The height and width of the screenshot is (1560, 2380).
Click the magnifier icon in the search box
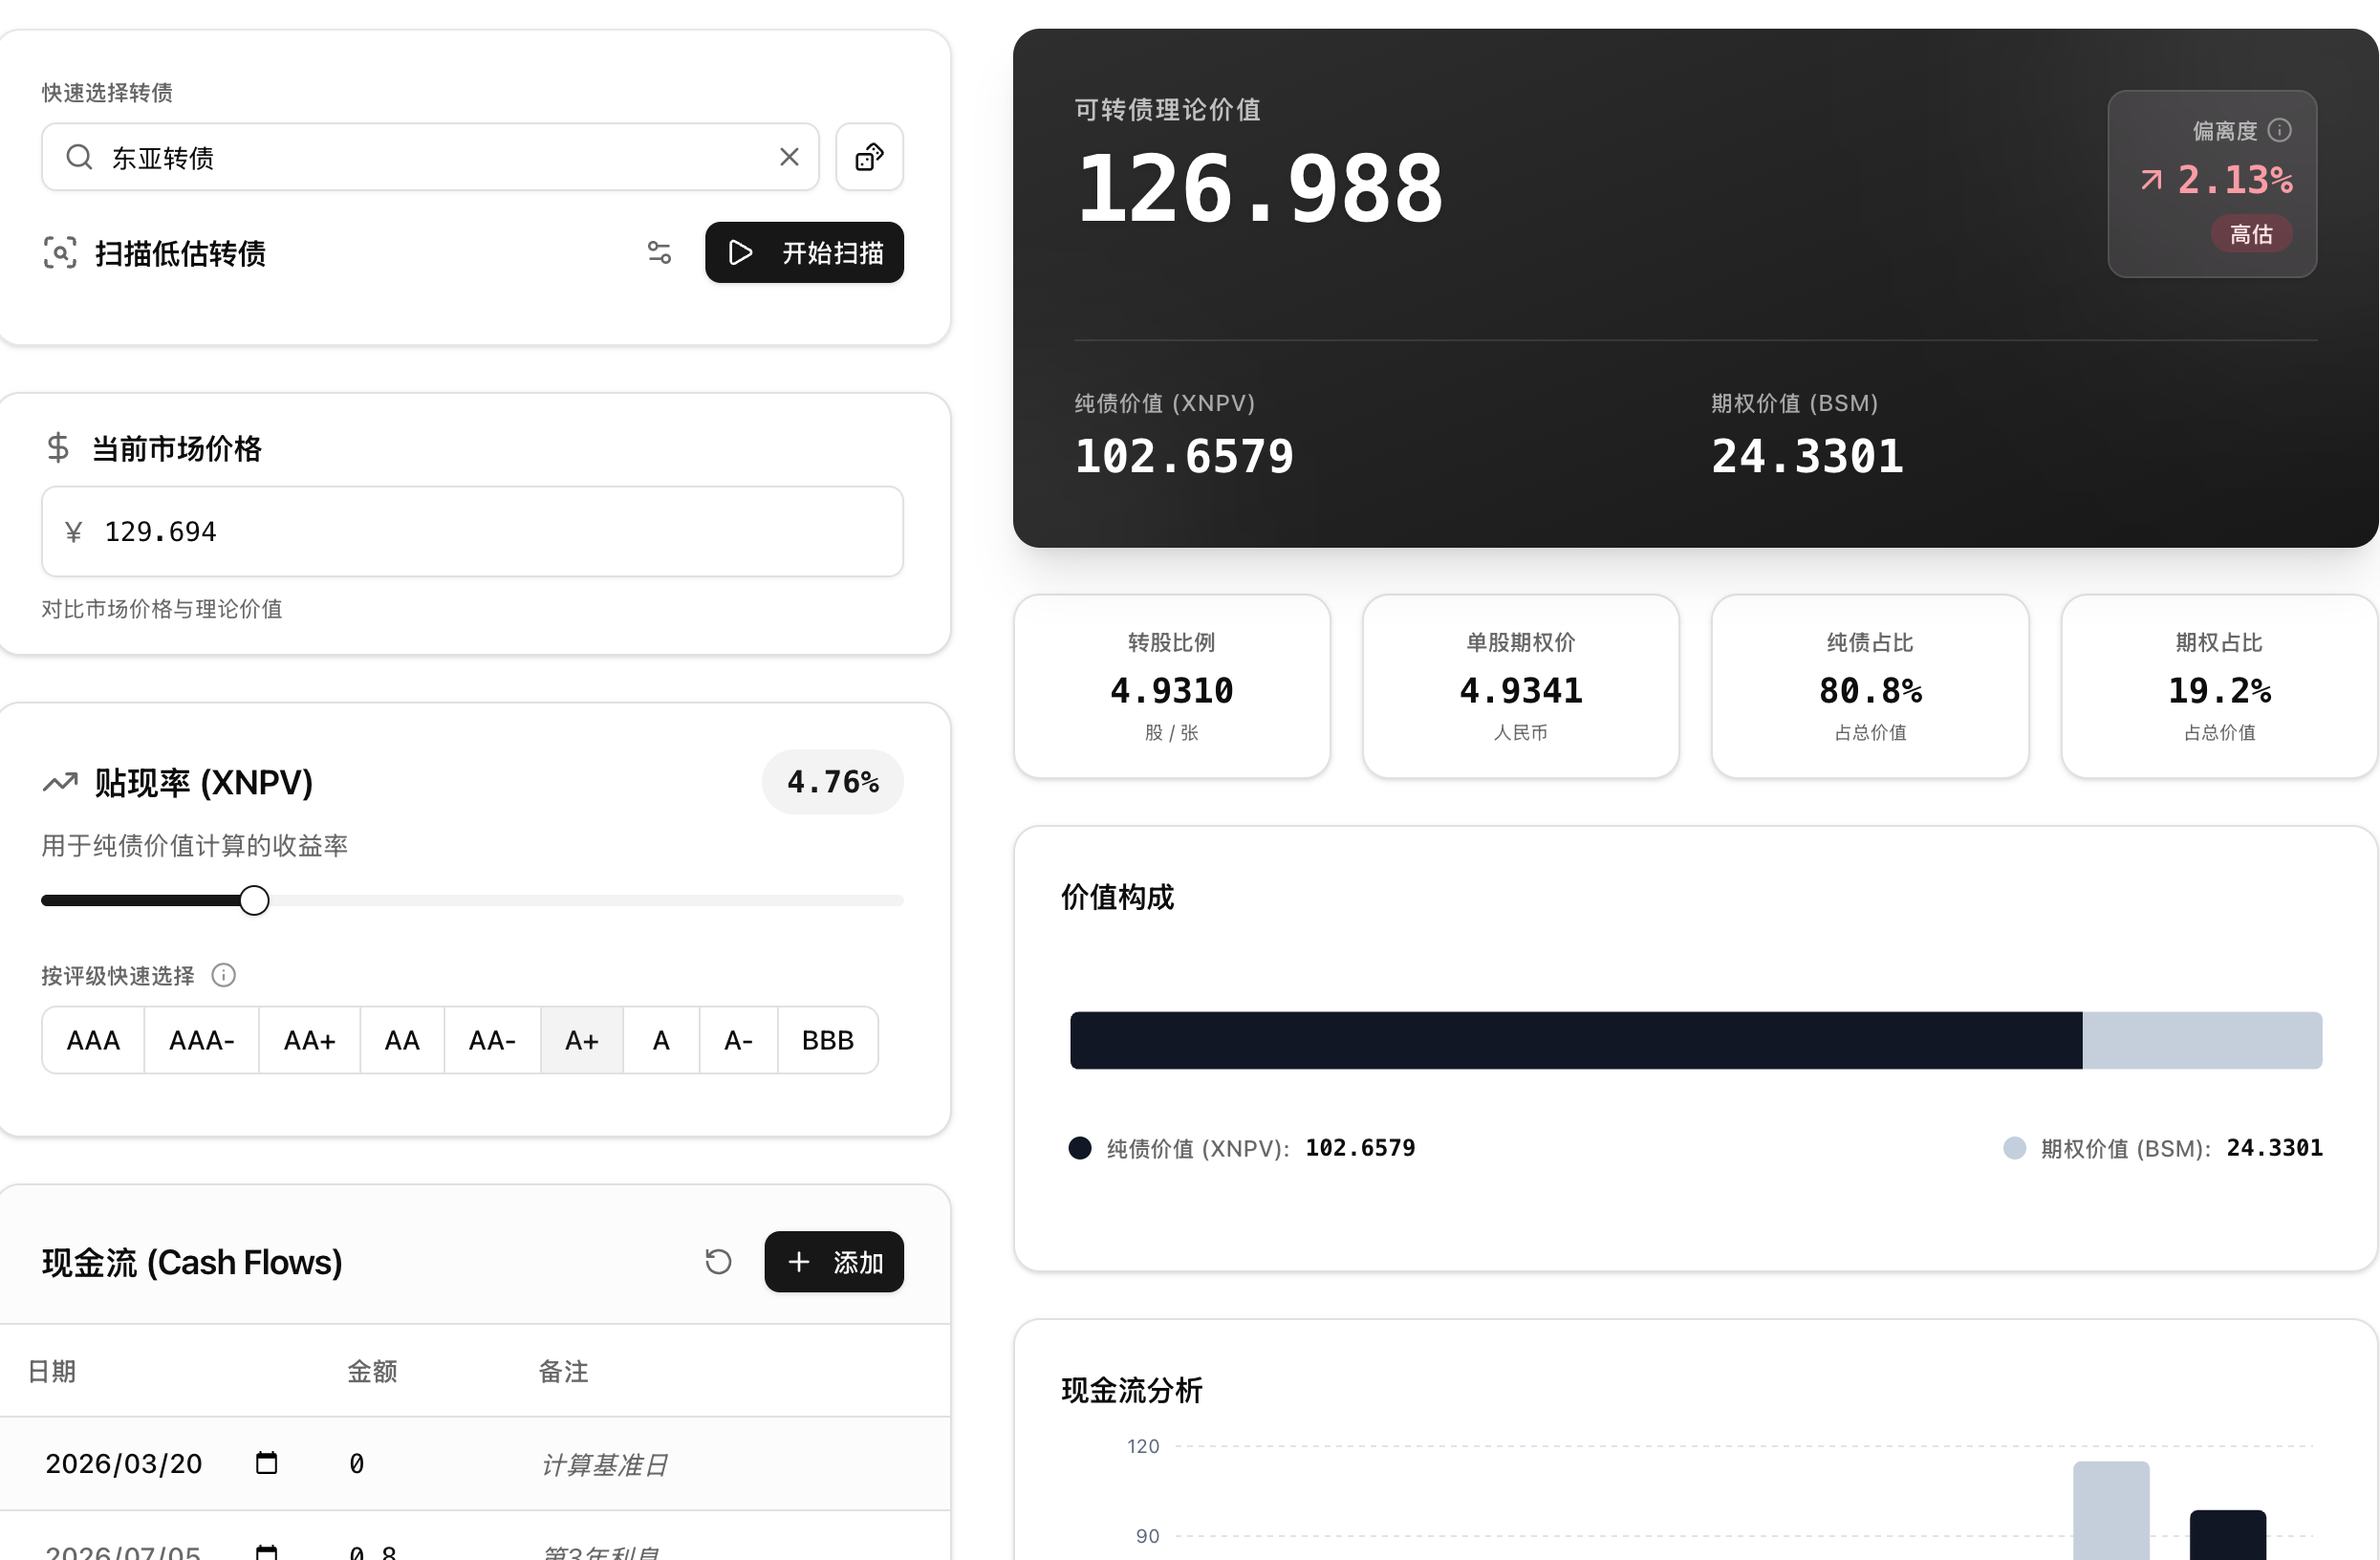[x=79, y=157]
